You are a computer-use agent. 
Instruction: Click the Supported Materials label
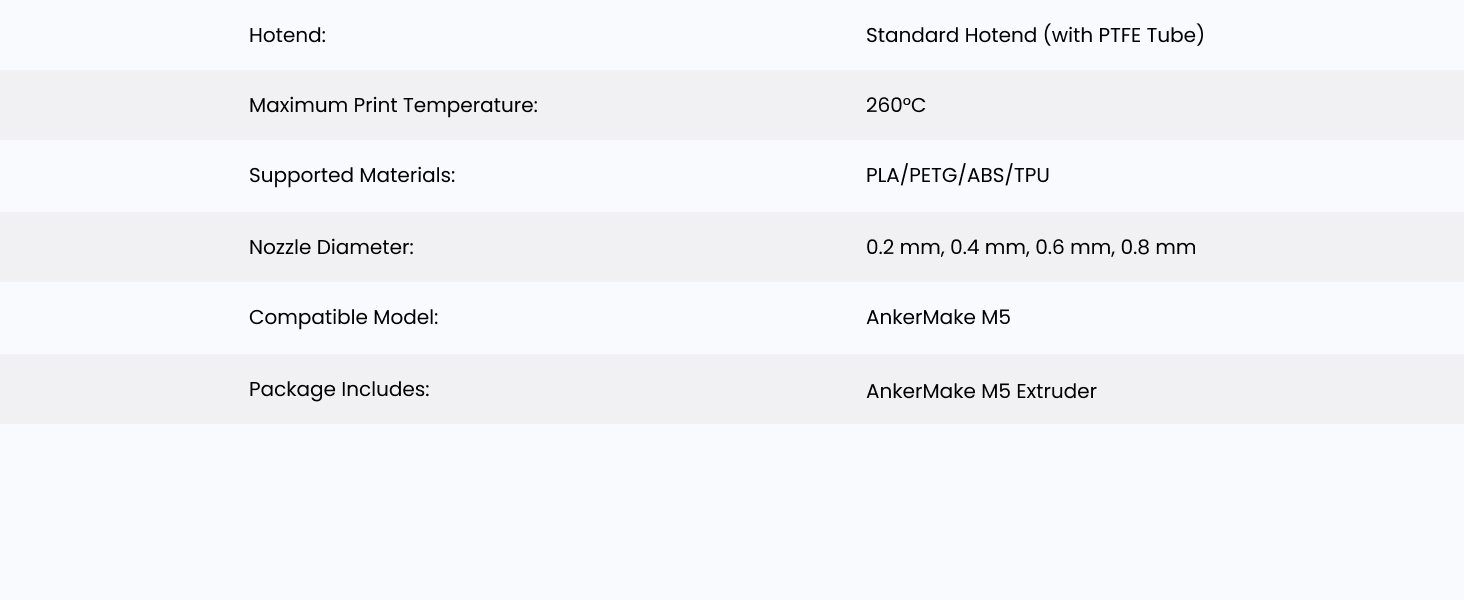pos(351,175)
